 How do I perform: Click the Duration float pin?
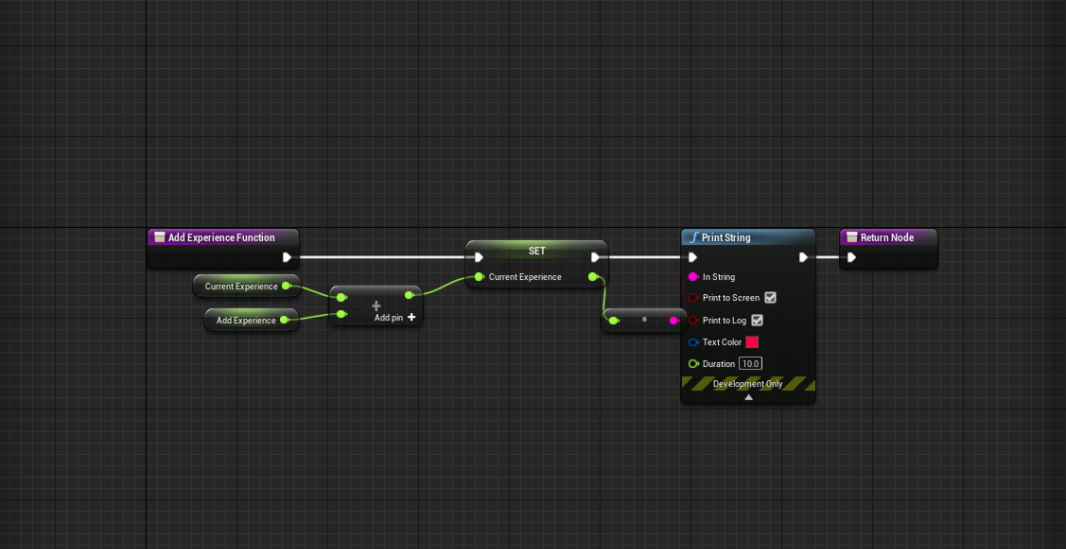point(693,364)
